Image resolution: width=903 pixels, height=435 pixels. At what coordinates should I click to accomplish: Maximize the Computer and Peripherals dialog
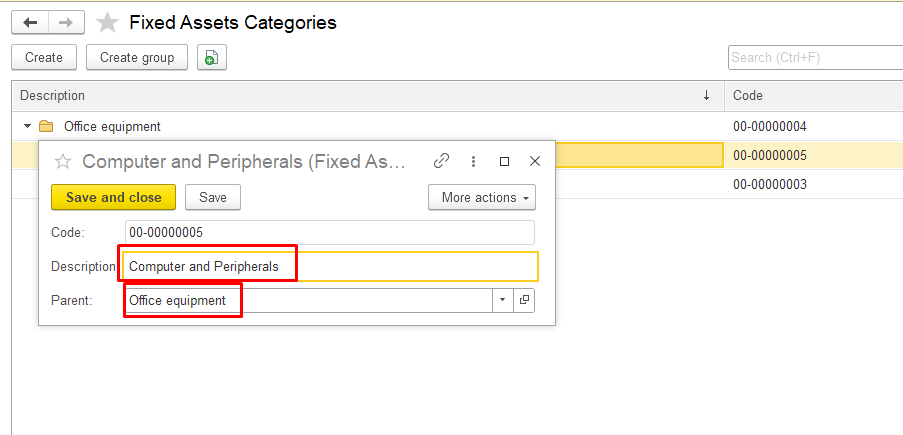point(504,161)
